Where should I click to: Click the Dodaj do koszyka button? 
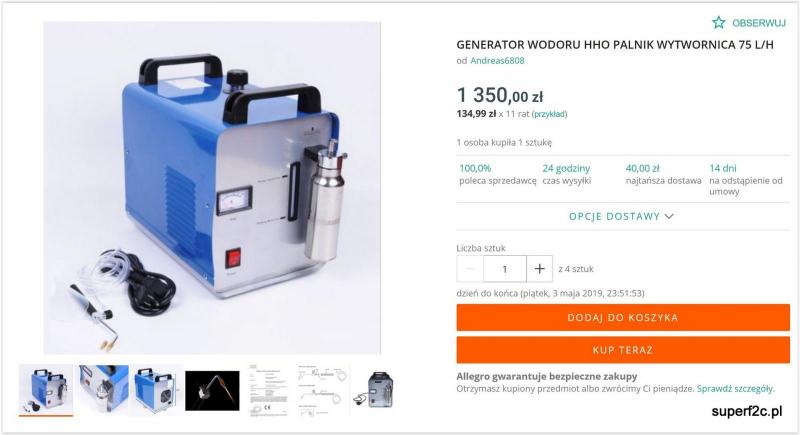click(x=623, y=317)
